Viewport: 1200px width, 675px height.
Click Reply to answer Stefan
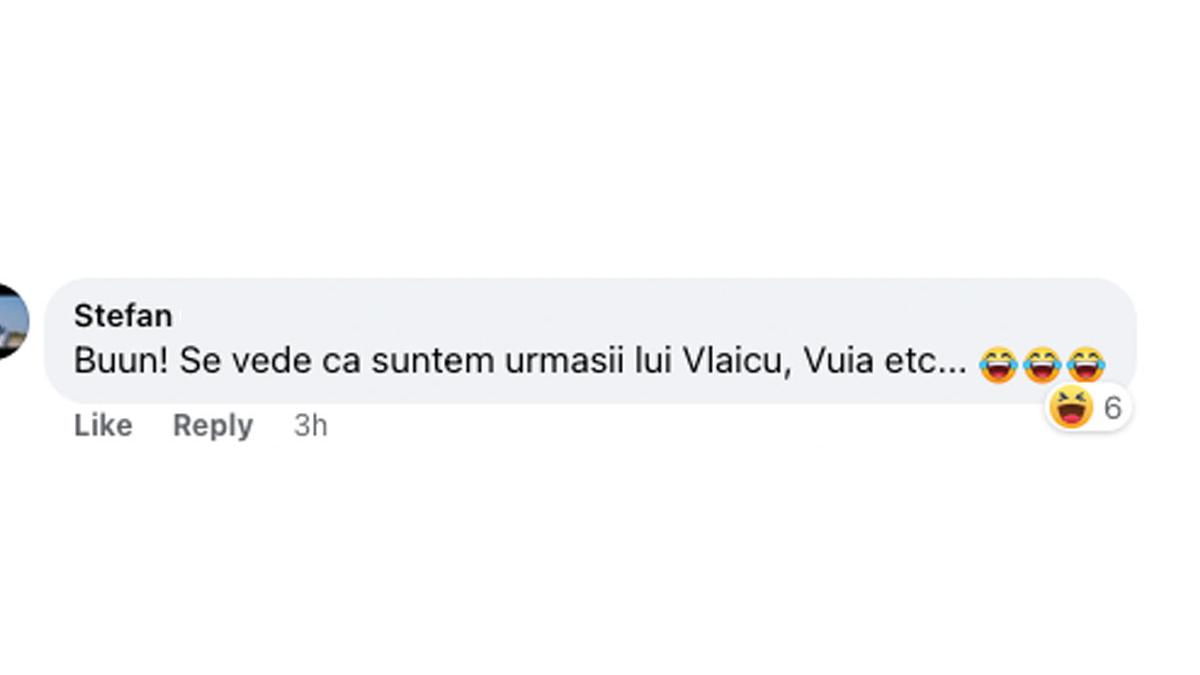click(x=212, y=425)
